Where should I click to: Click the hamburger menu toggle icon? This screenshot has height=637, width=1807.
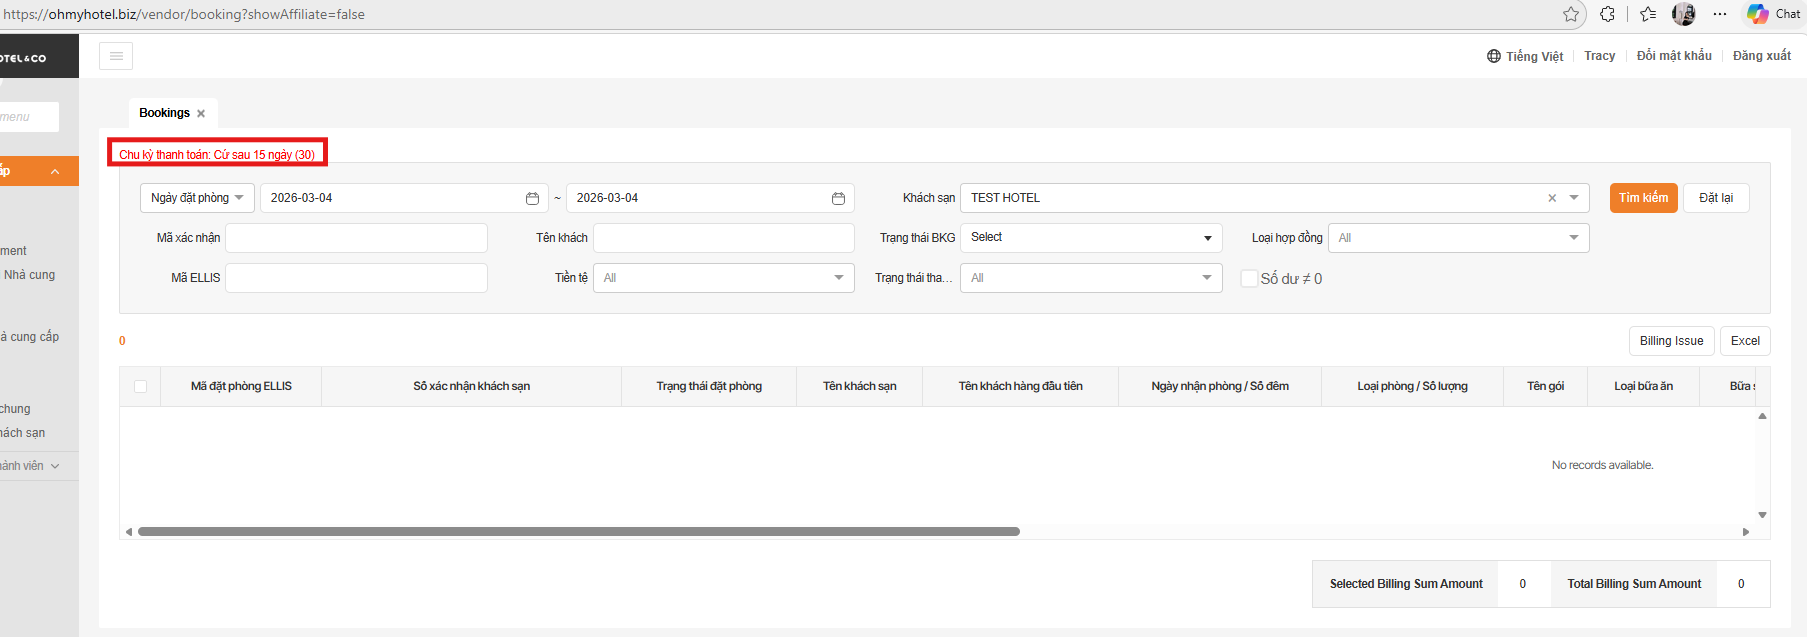pyautogui.click(x=116, y=56)
